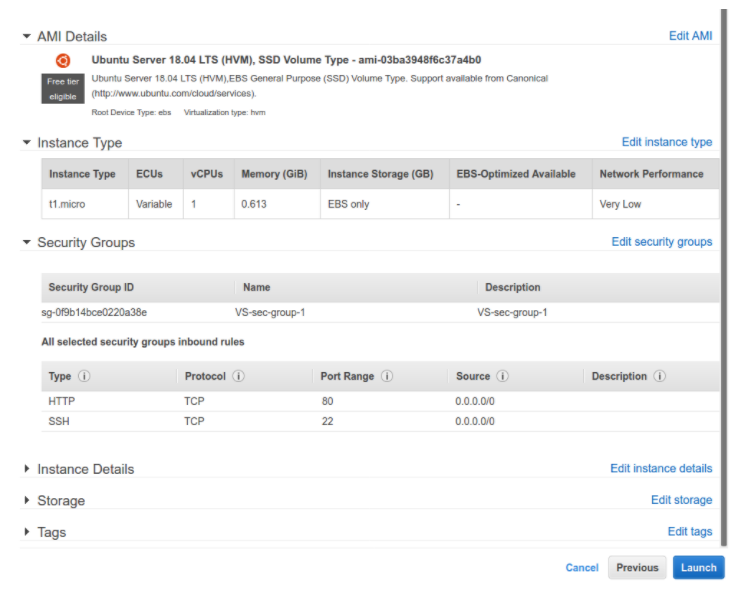Image resolution: width=752 pixels, height=601 pixels.
Task: Collapse the Security Groups section
Action: coord(27,242)
